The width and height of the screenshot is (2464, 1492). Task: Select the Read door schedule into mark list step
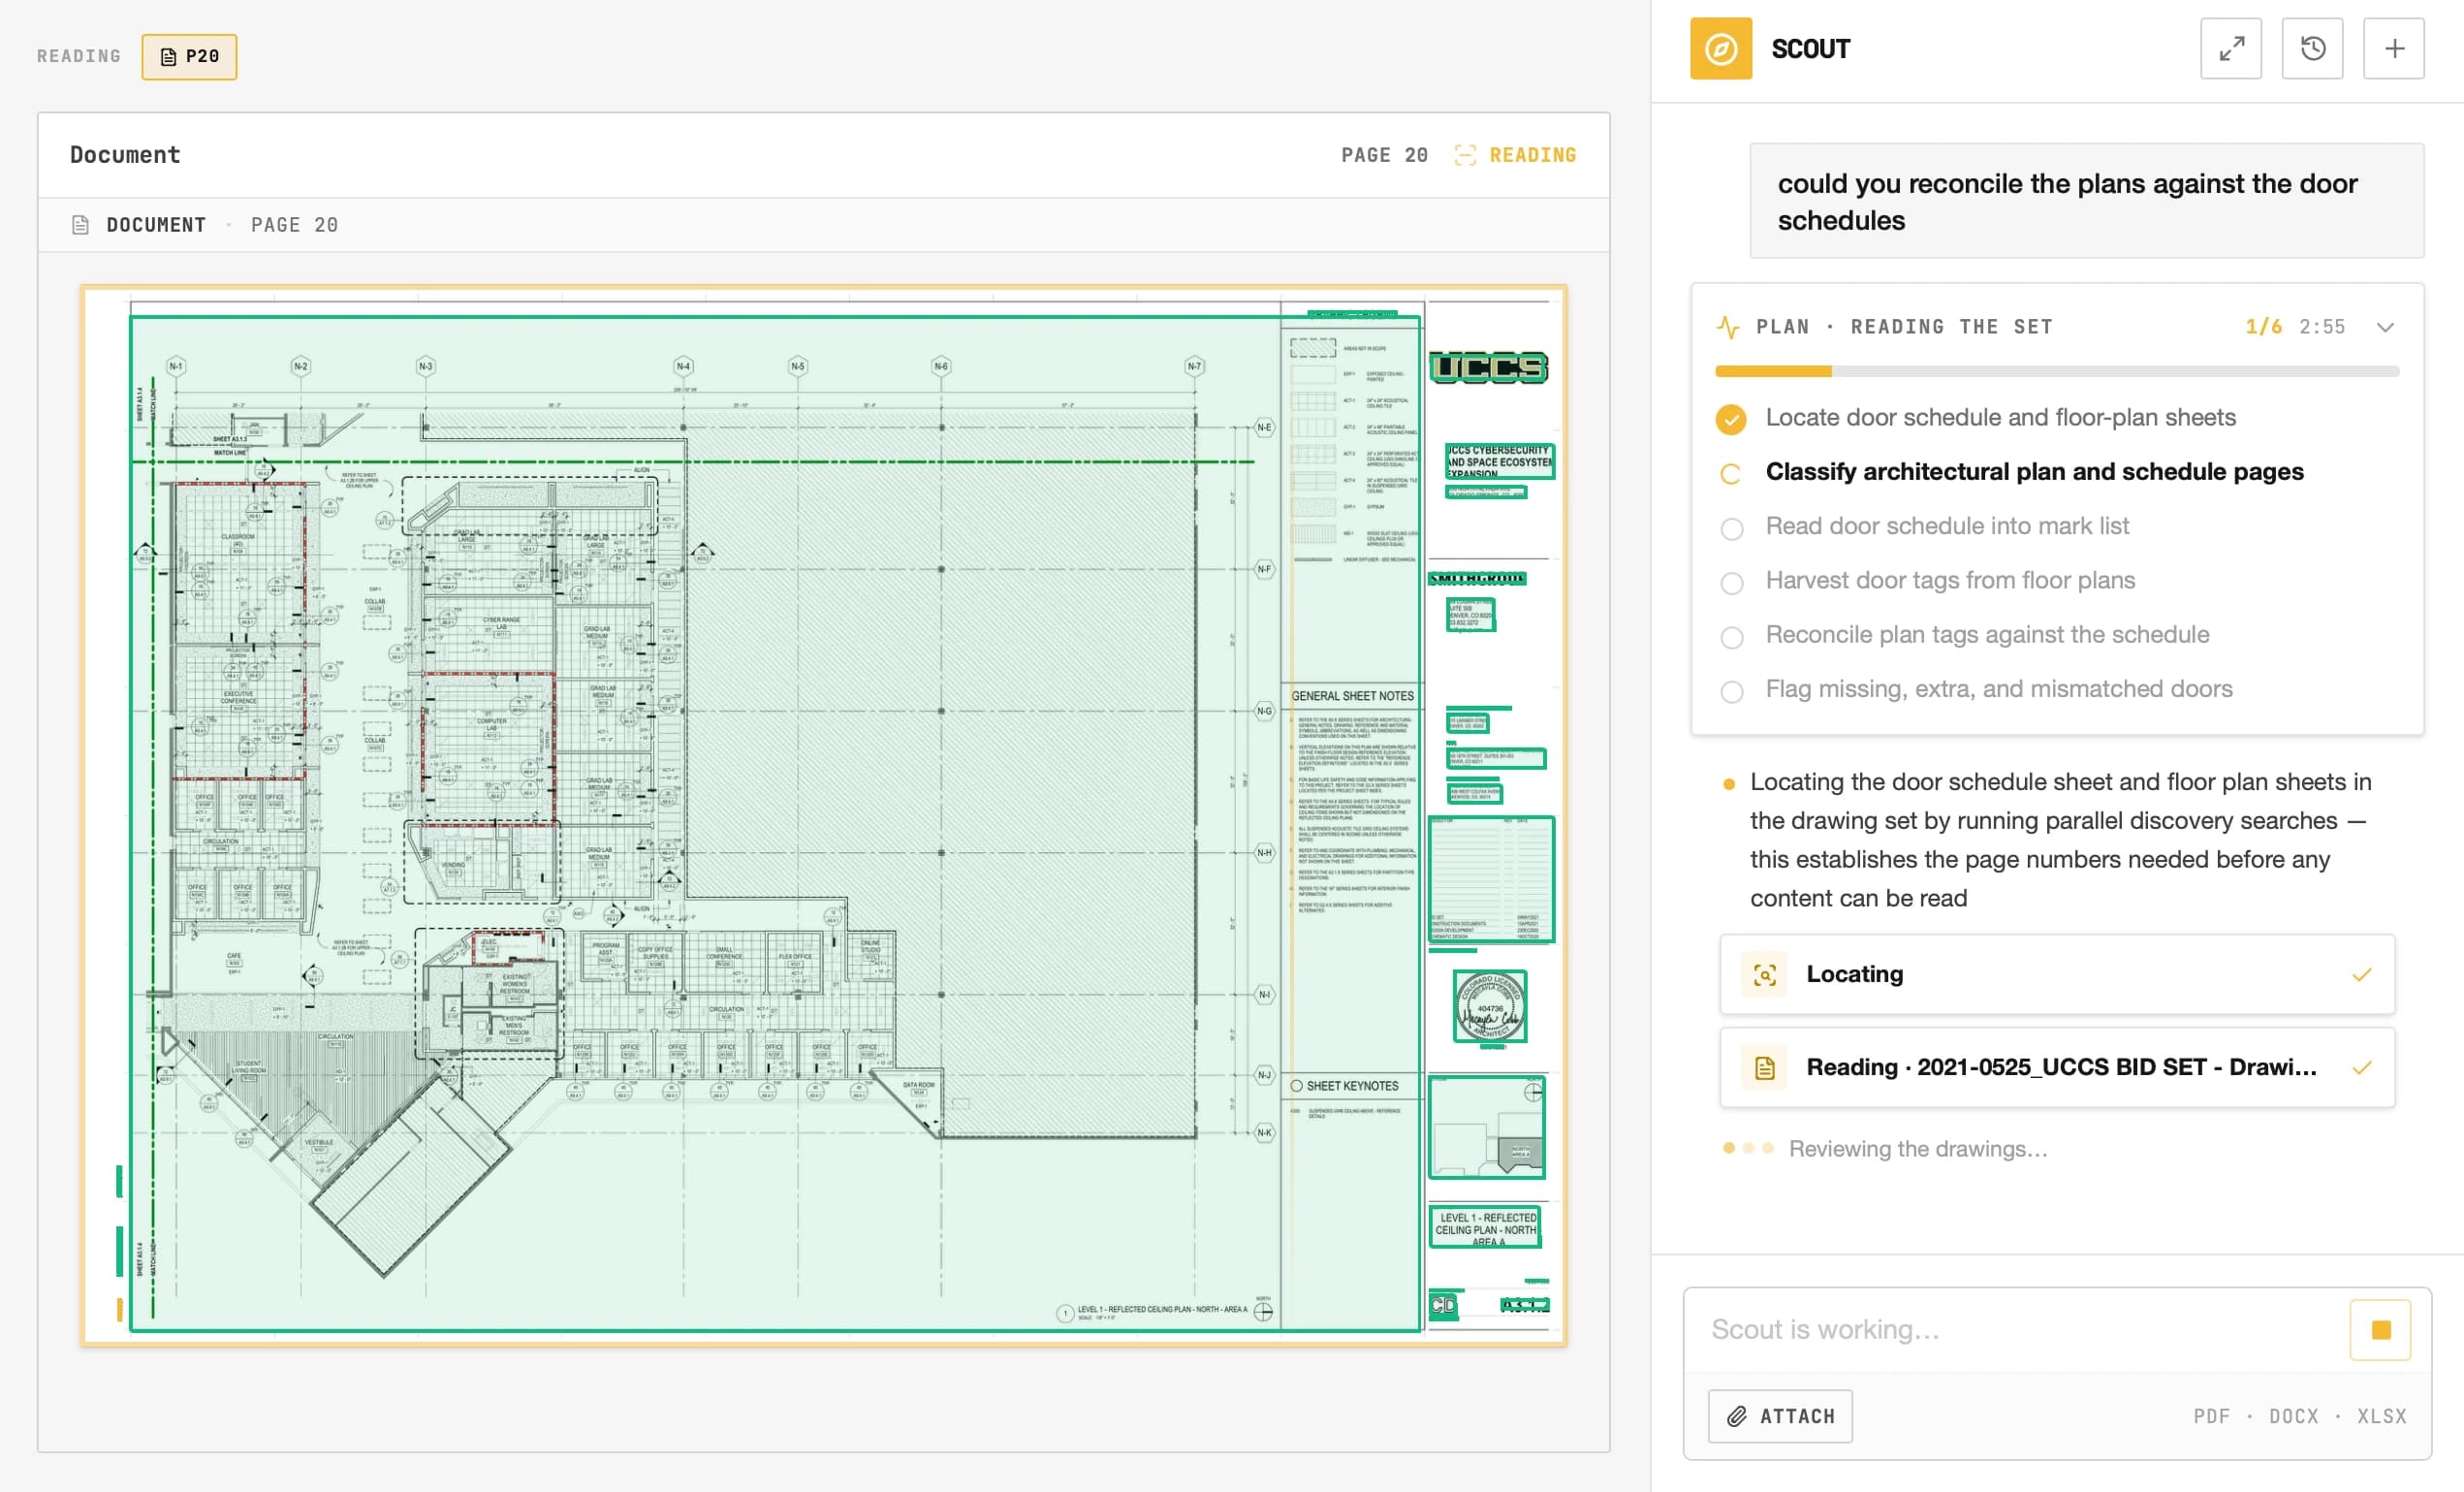point(1946,526)
